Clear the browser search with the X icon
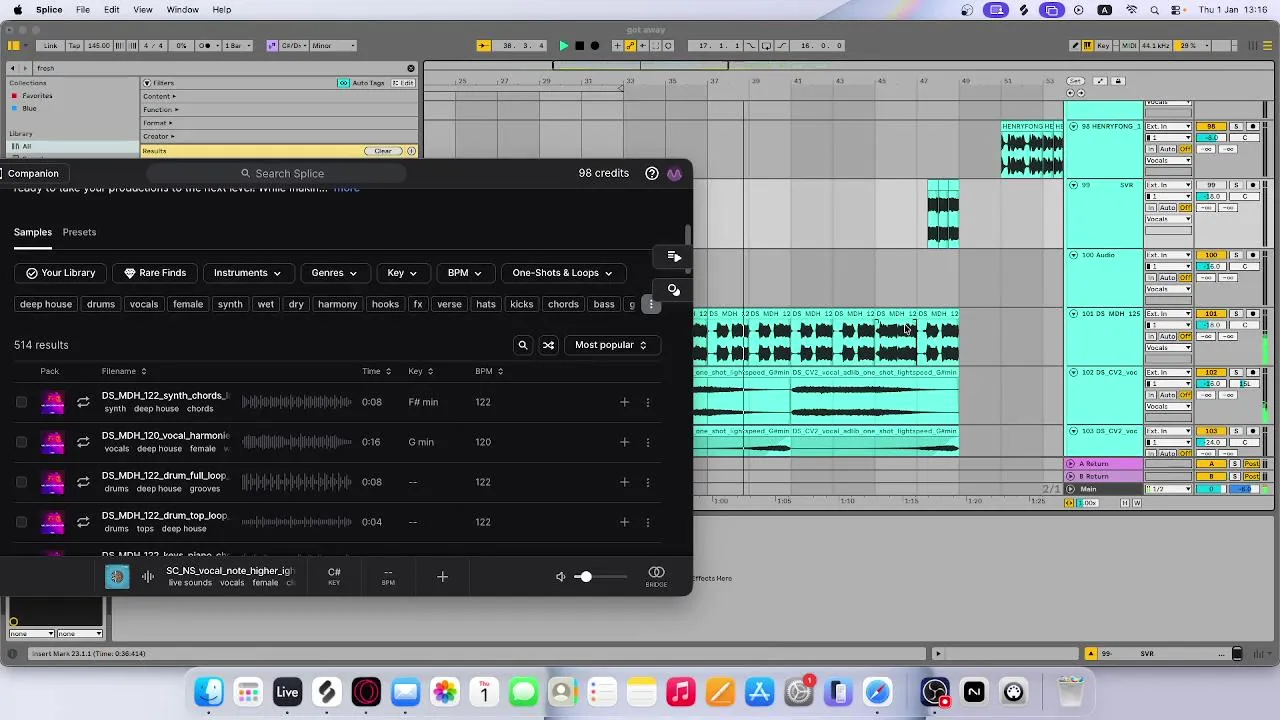The image size is (1280, 720). 410,68
